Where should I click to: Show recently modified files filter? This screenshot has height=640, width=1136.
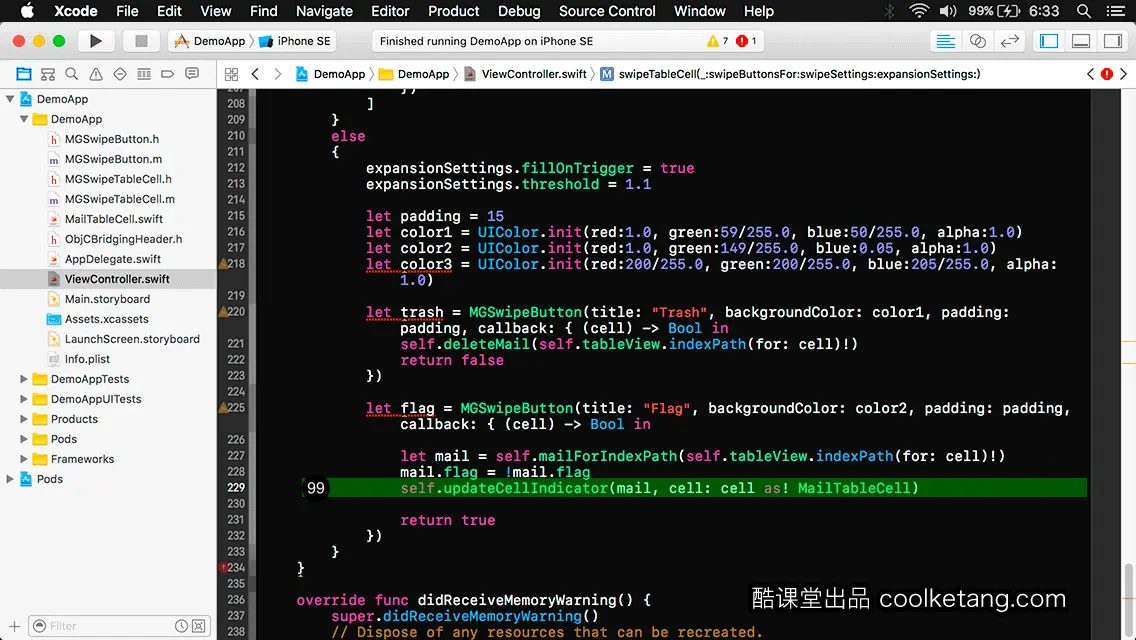181,626
